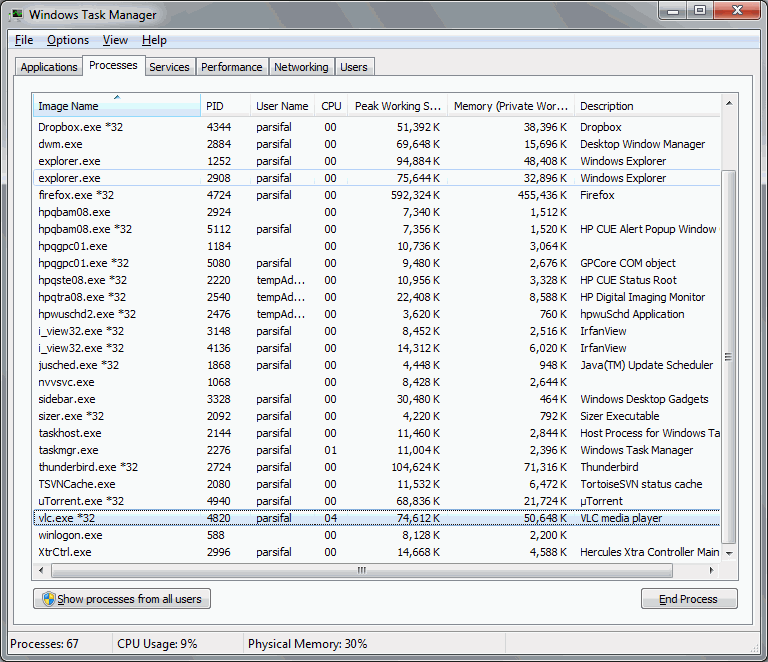768x662 pixels.
Task: Click the vertical scrollbar up arrow
Action: point(729,103)
